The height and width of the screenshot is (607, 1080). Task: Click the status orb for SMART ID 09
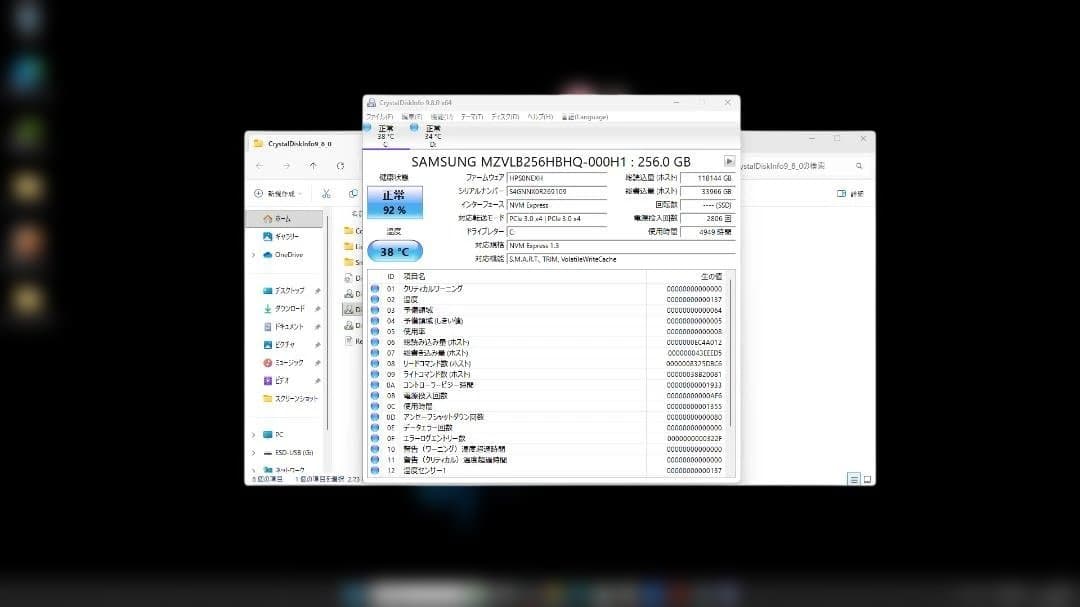click(x=375, y=374)
